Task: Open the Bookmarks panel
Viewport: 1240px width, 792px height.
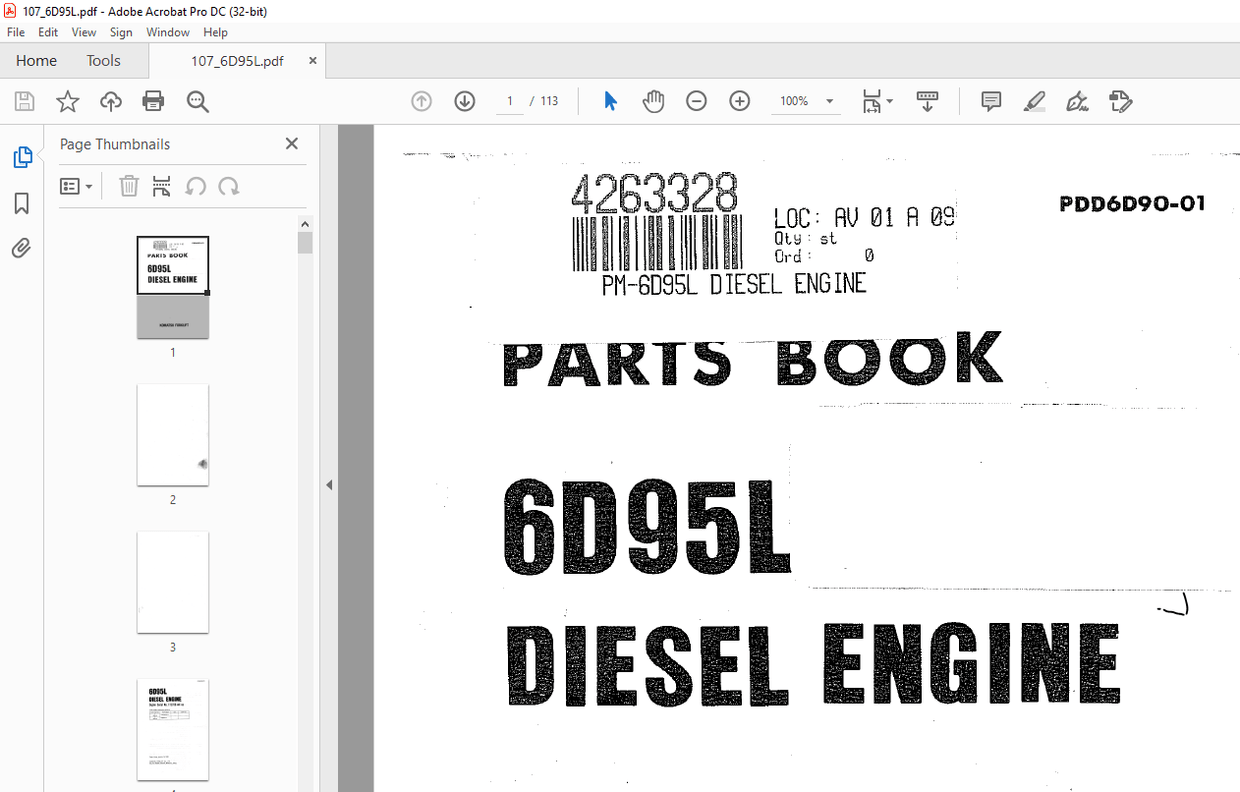Action: pos(21,203)
